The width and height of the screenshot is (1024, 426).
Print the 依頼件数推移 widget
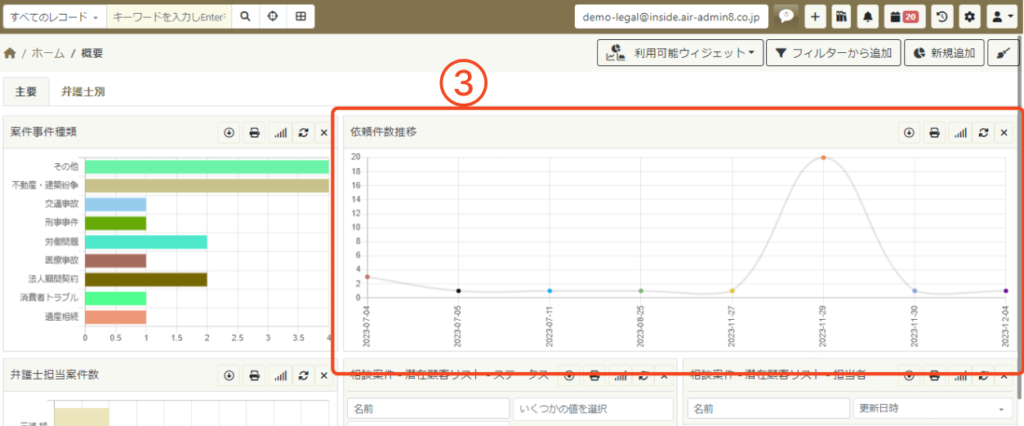point(934,132)
